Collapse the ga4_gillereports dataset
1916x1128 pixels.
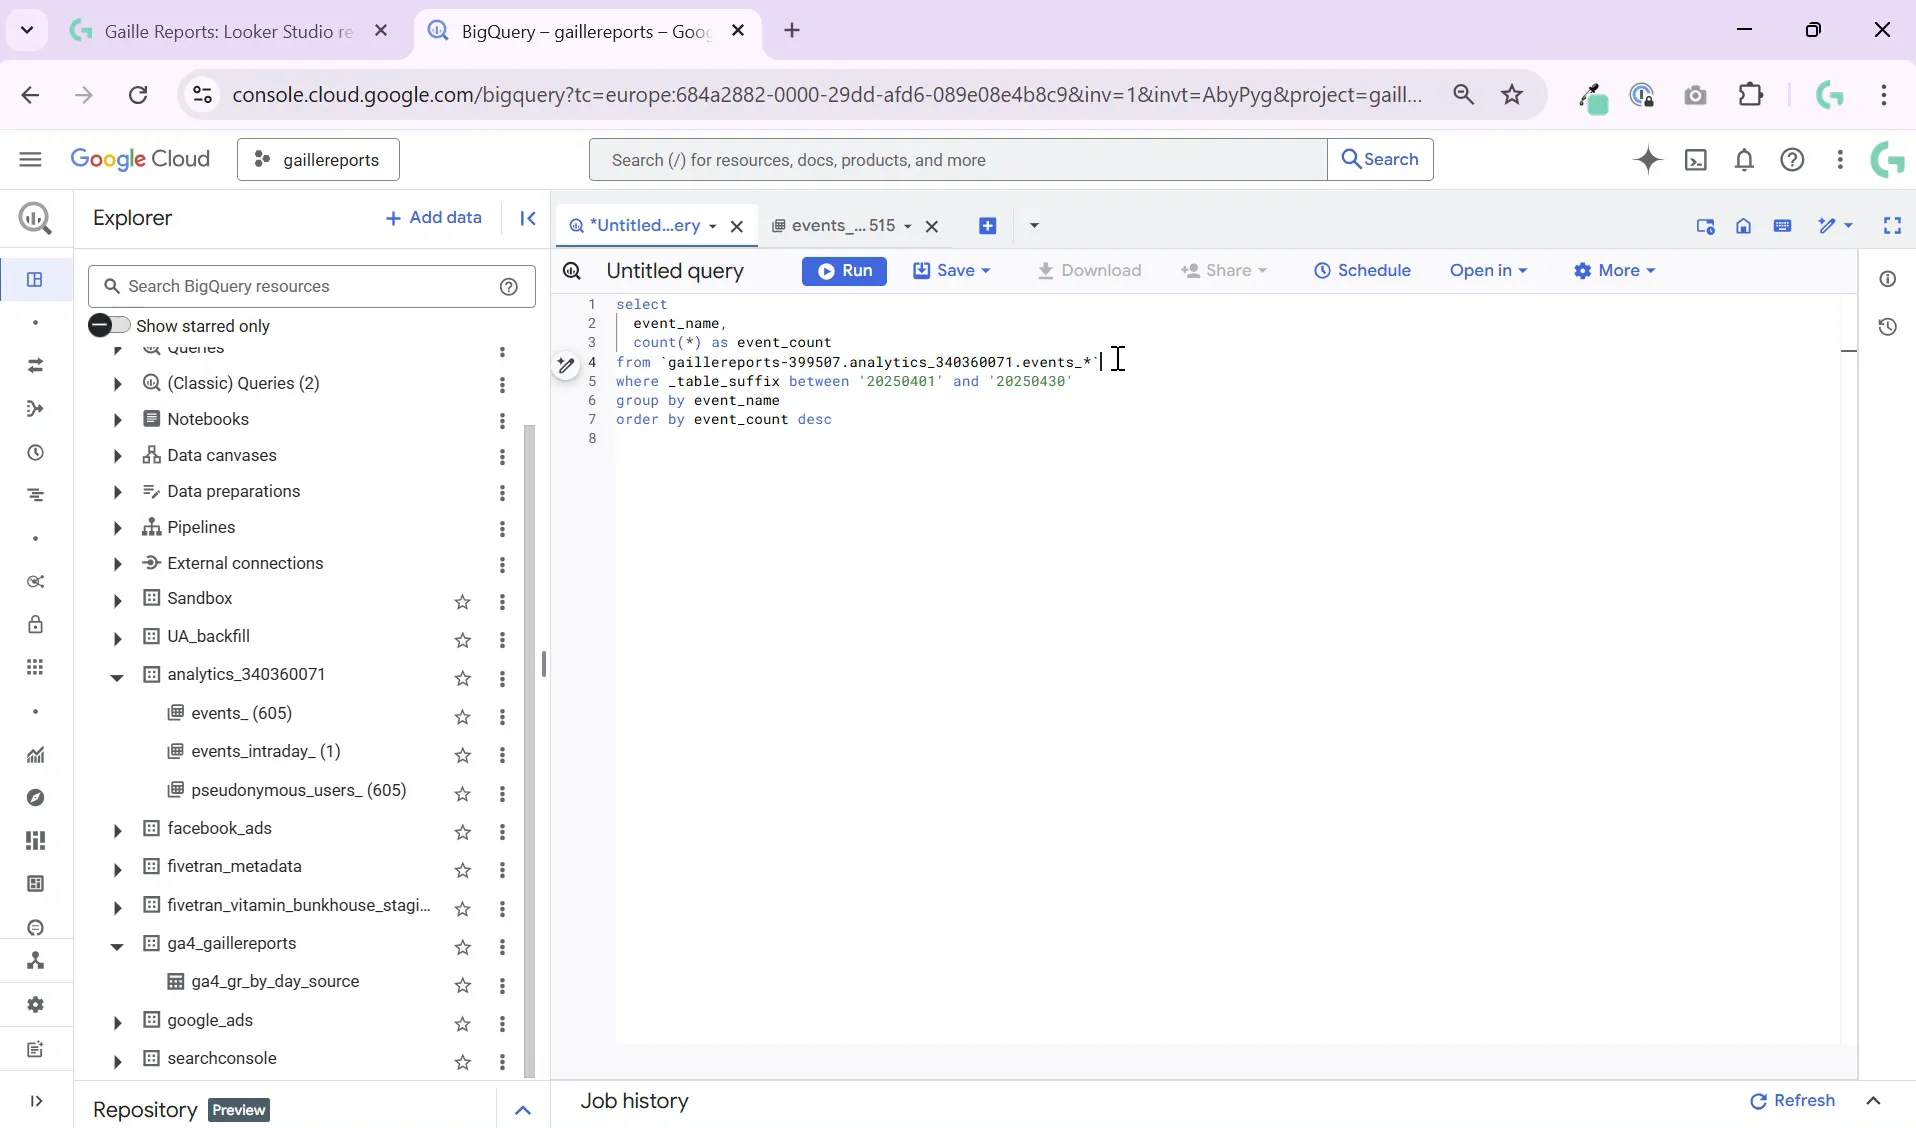coord(117,946)
